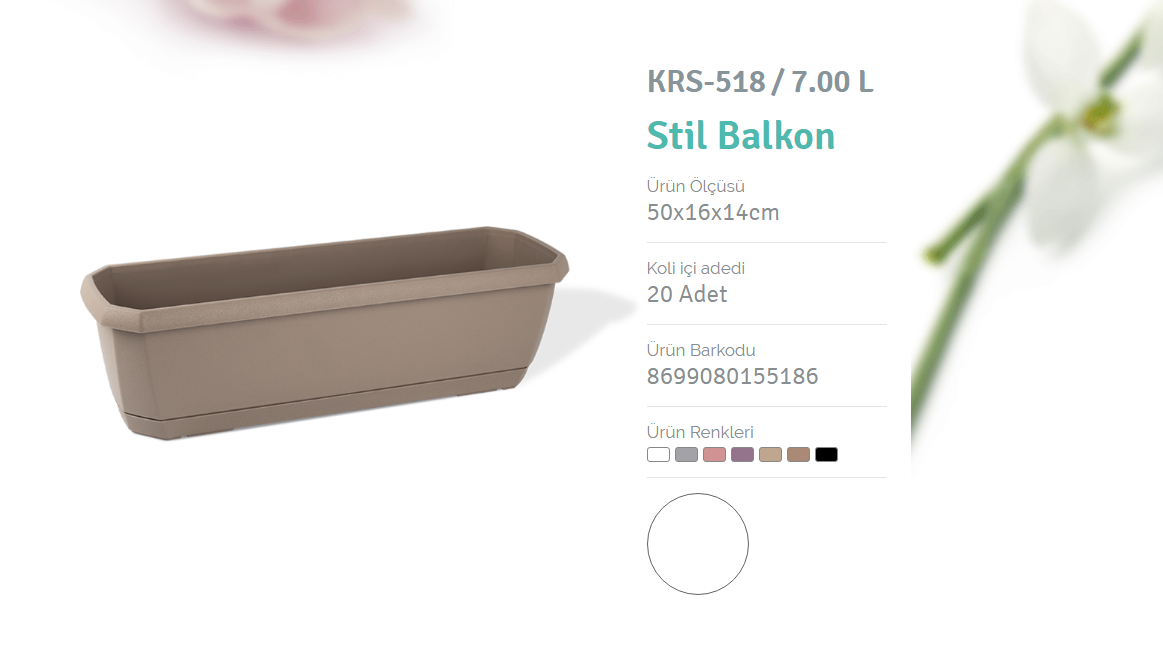Click the large empty circle preview
The width and height of the screenshot is (1163, 665).
698,543
